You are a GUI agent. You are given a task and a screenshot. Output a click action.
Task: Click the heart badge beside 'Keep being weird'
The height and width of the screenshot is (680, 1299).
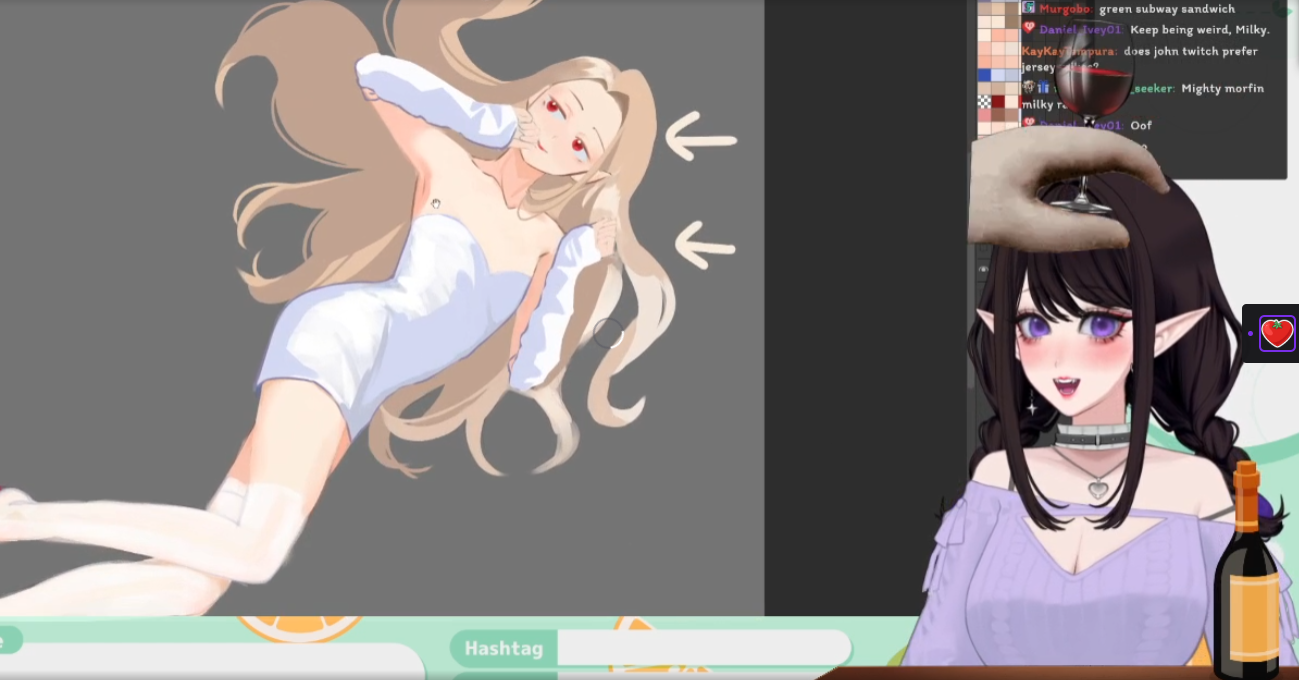tap(1029, 27)
